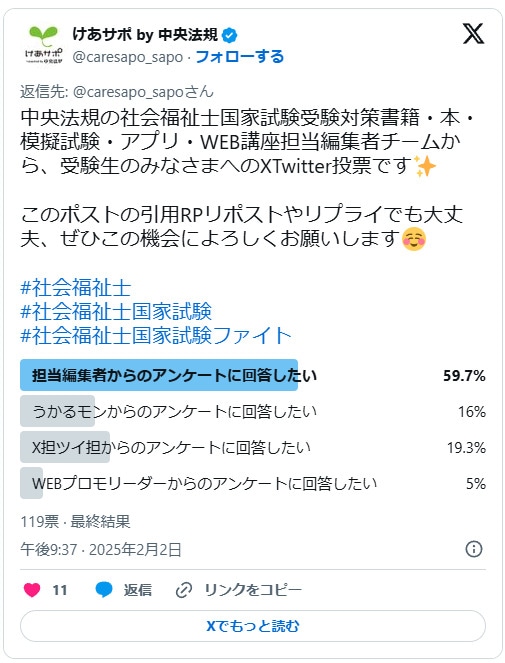This screenshot has height=663, width=505.
Task: Open the #社会福祉士 hashtag
Action: (76, 288)
